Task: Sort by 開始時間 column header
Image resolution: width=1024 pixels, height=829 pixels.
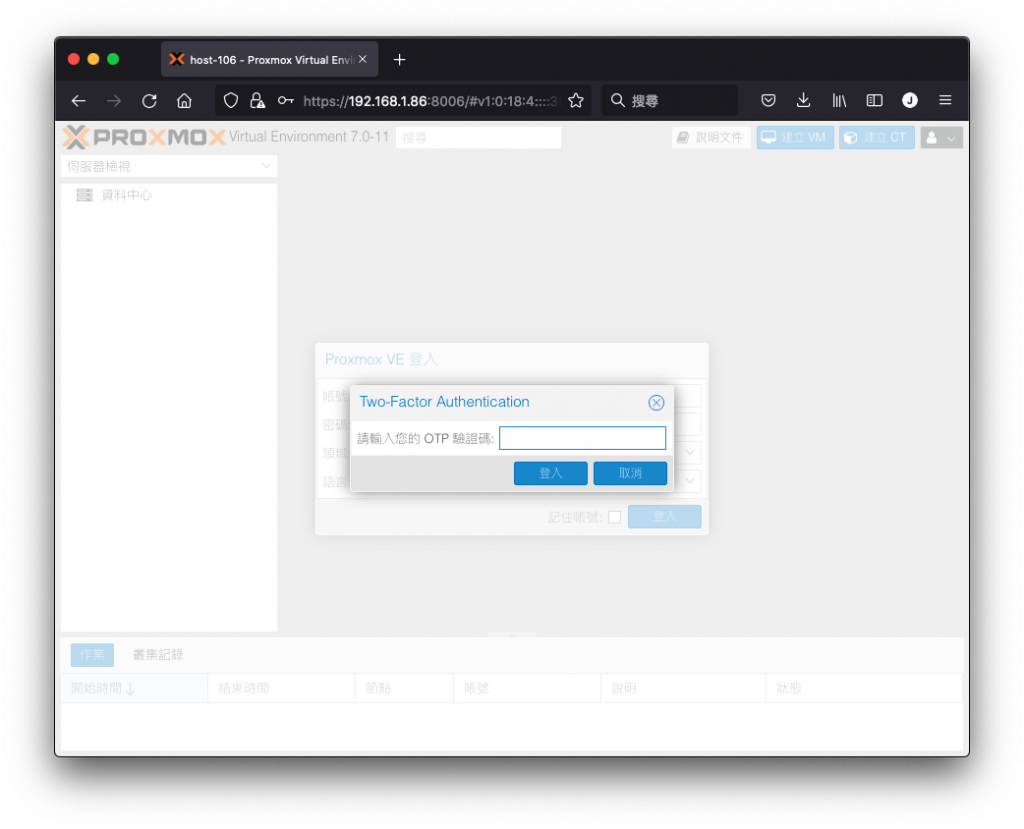Action: (135, 689)
